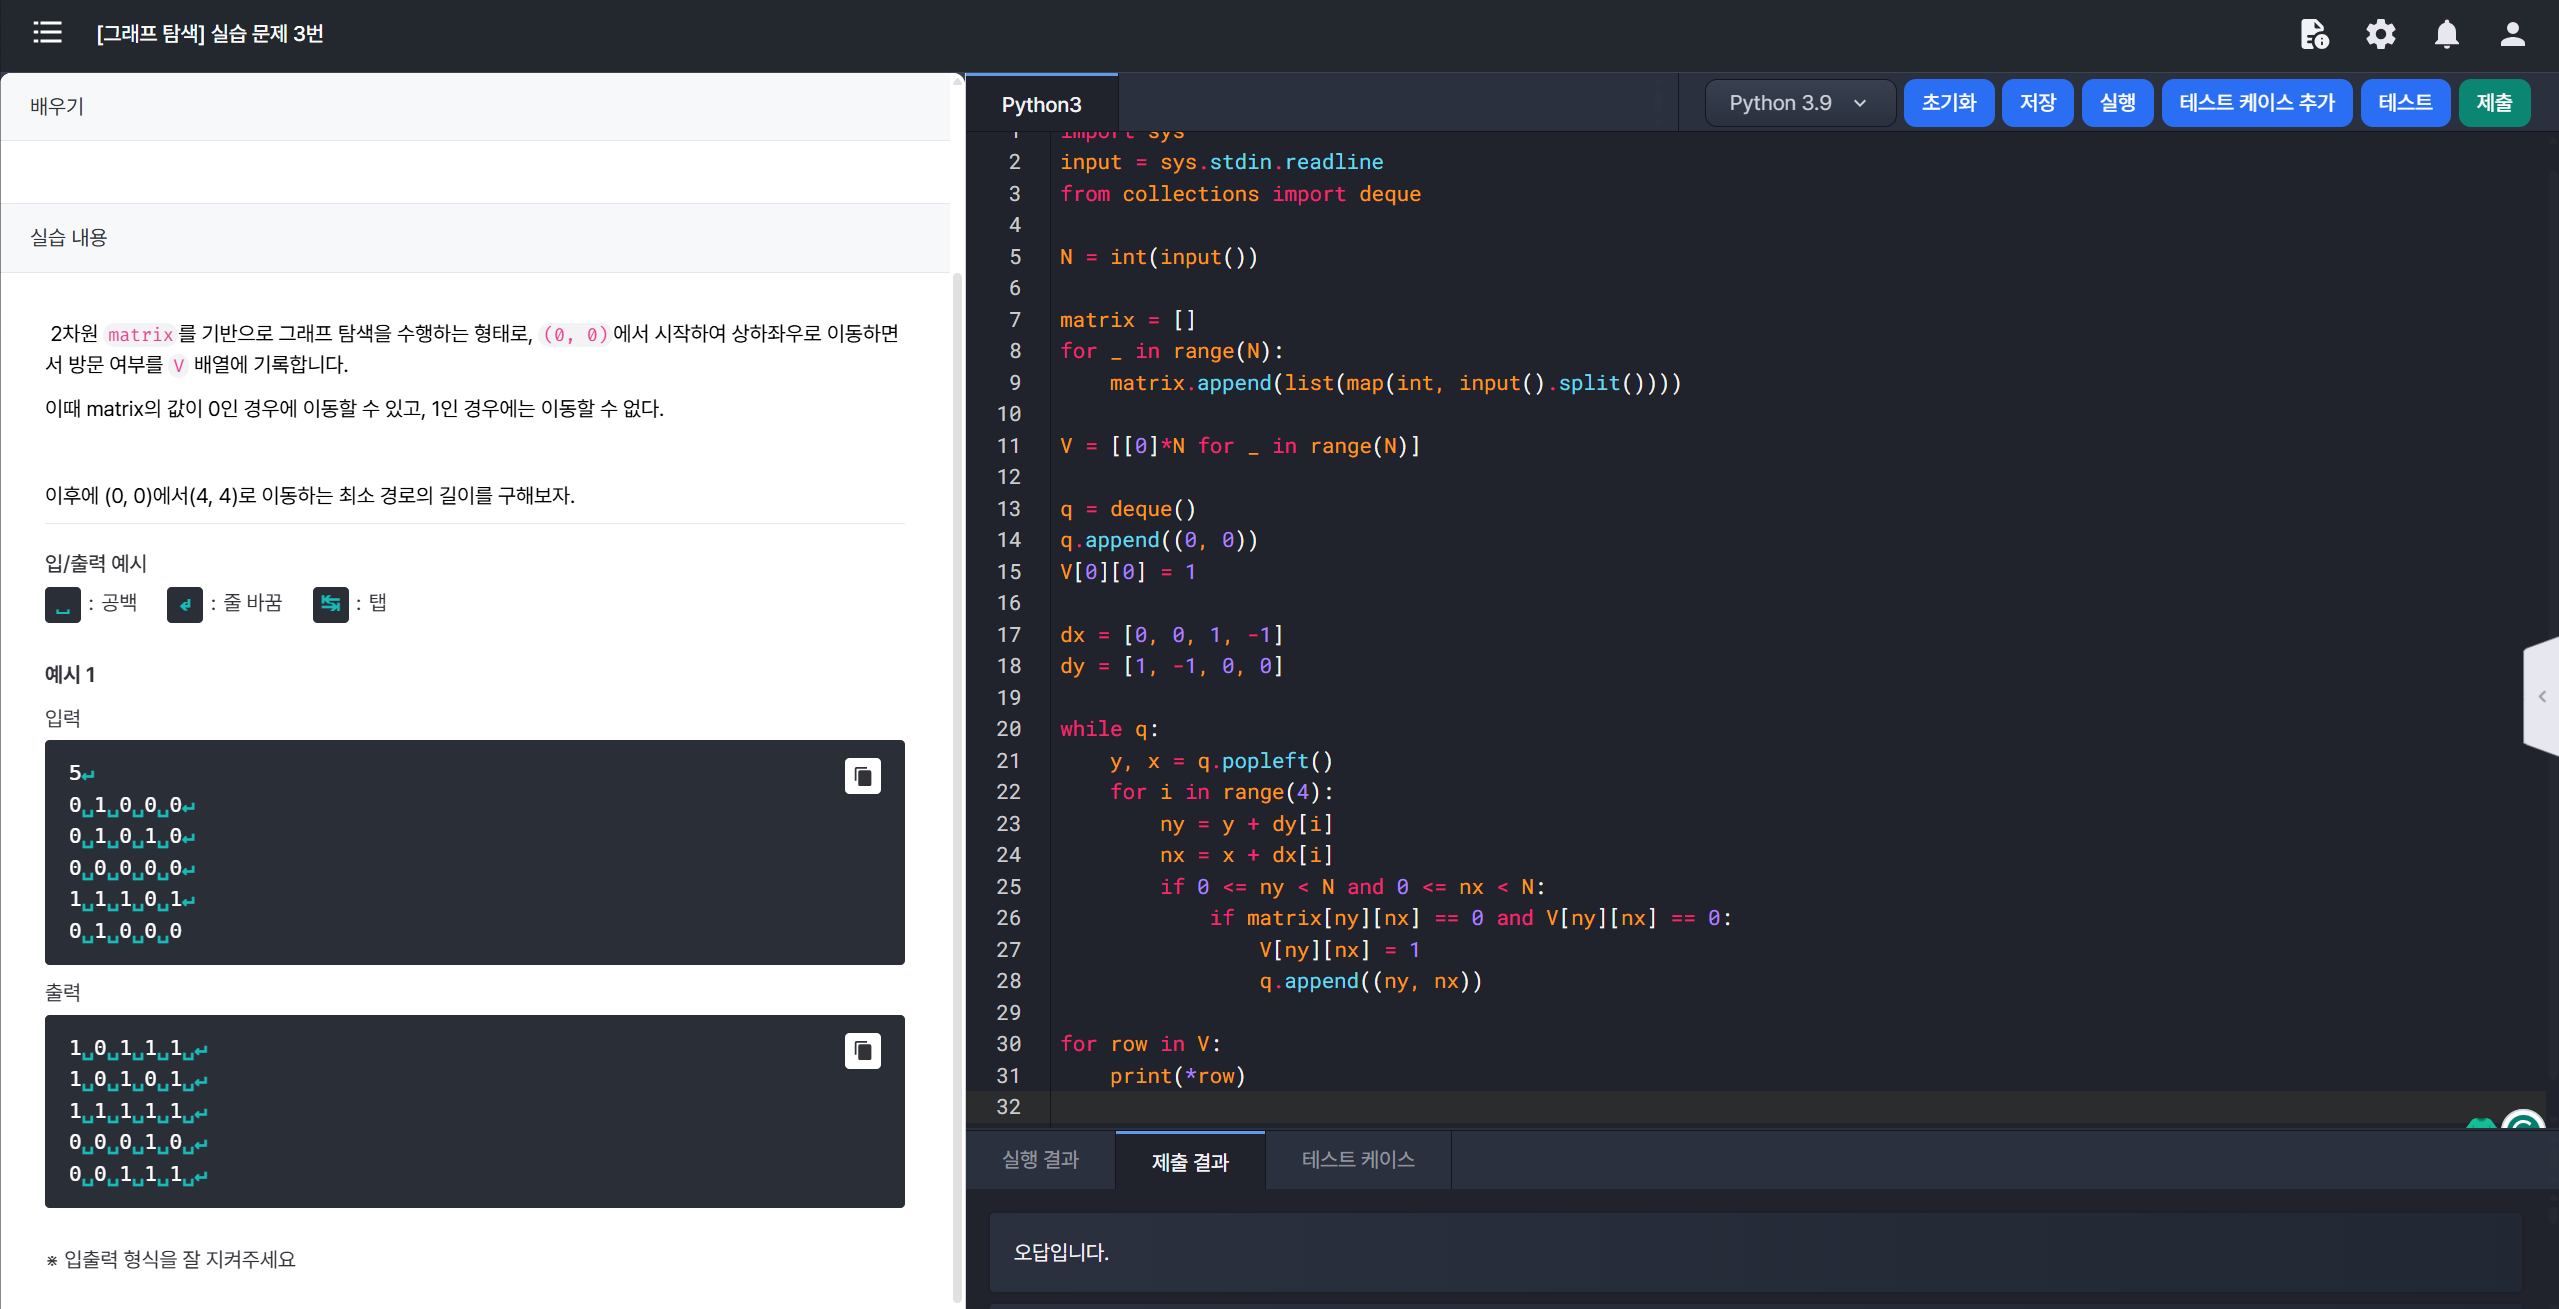Image resolution: width=2559 pixels, height=1309 pixels.
Task: Click the 공백 space legend icon
Action: click(x=63, y=604)
